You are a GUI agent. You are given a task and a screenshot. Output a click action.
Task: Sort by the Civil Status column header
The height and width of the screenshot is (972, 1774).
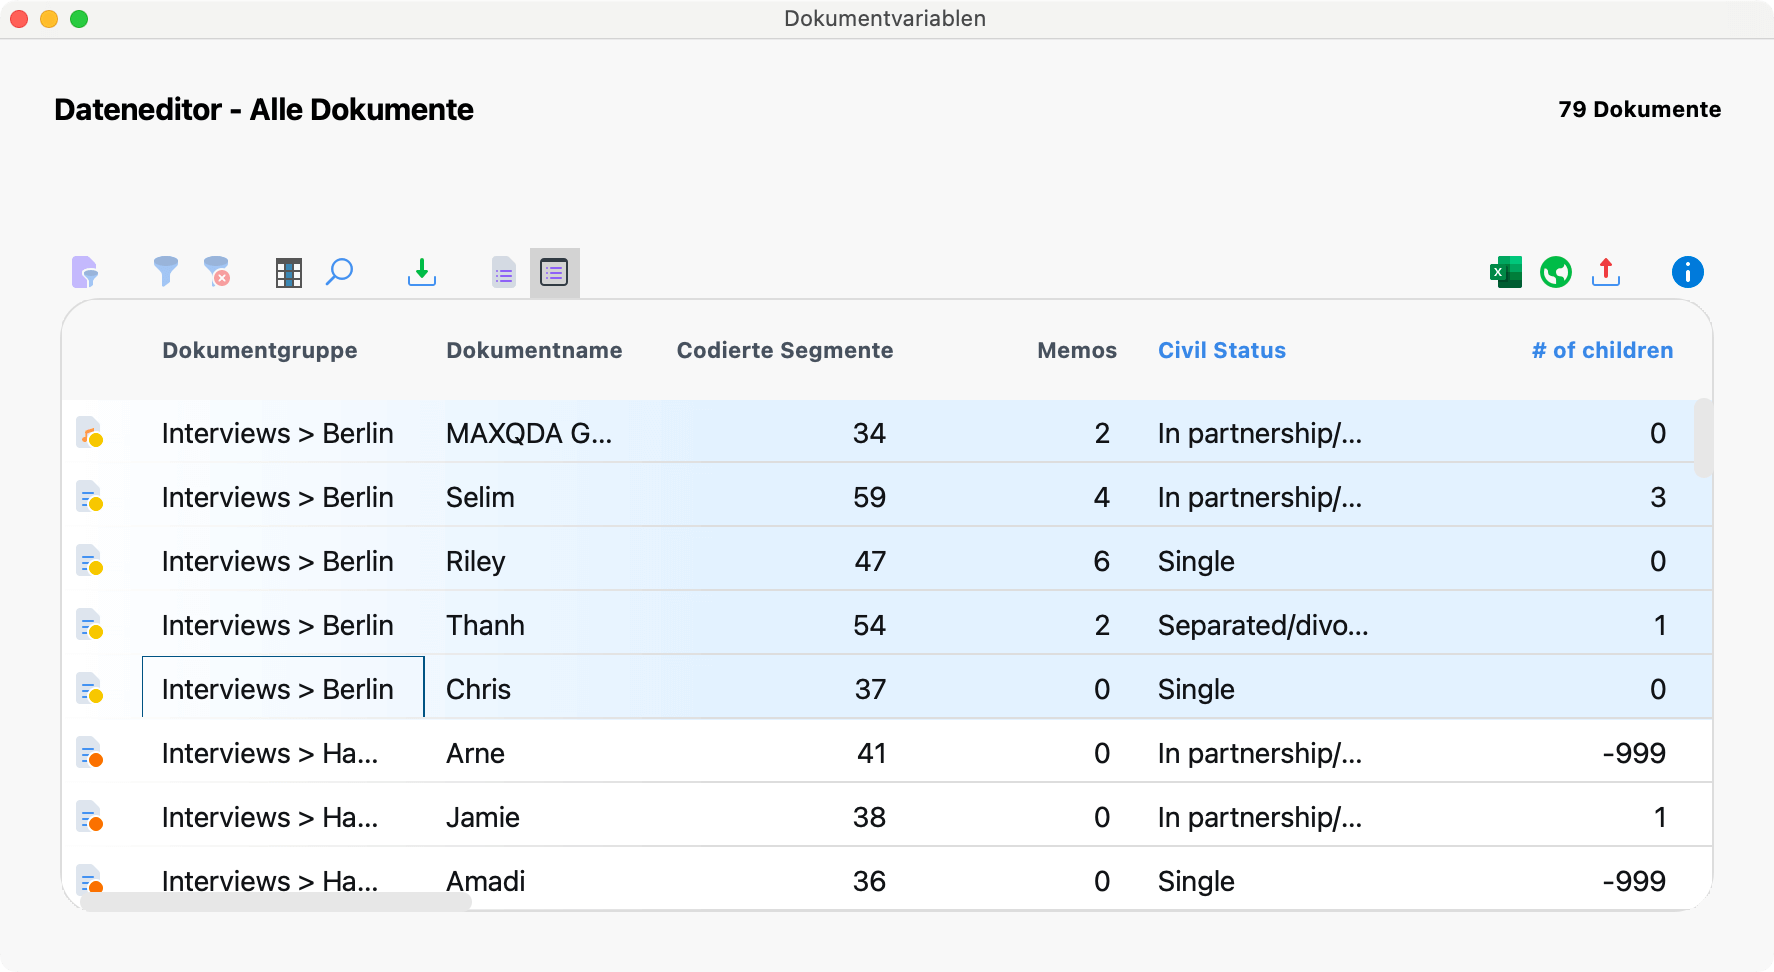click(1221, 351)
